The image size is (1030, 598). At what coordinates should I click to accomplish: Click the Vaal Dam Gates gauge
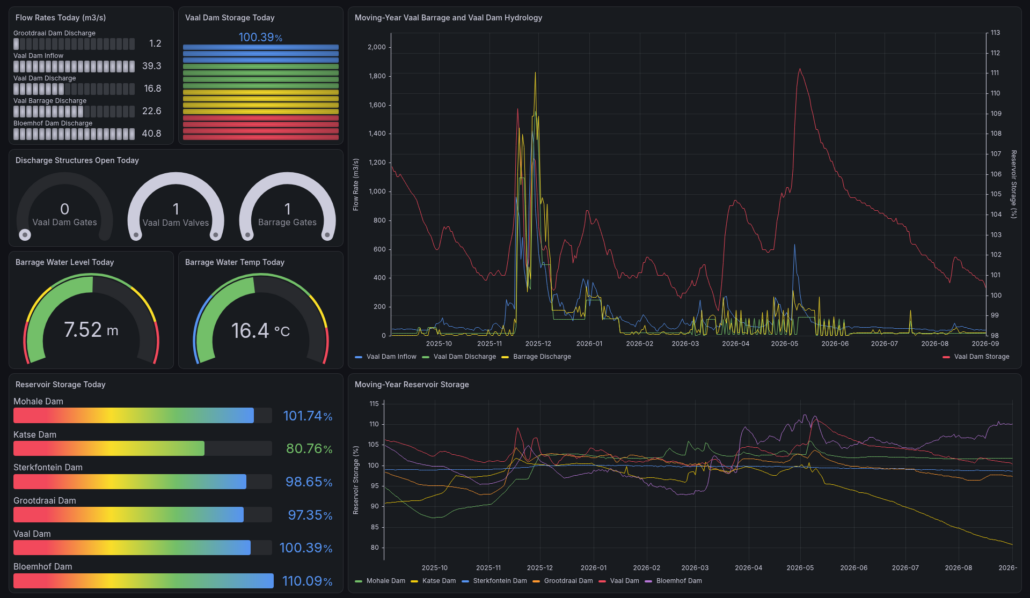tap(64, 207)
